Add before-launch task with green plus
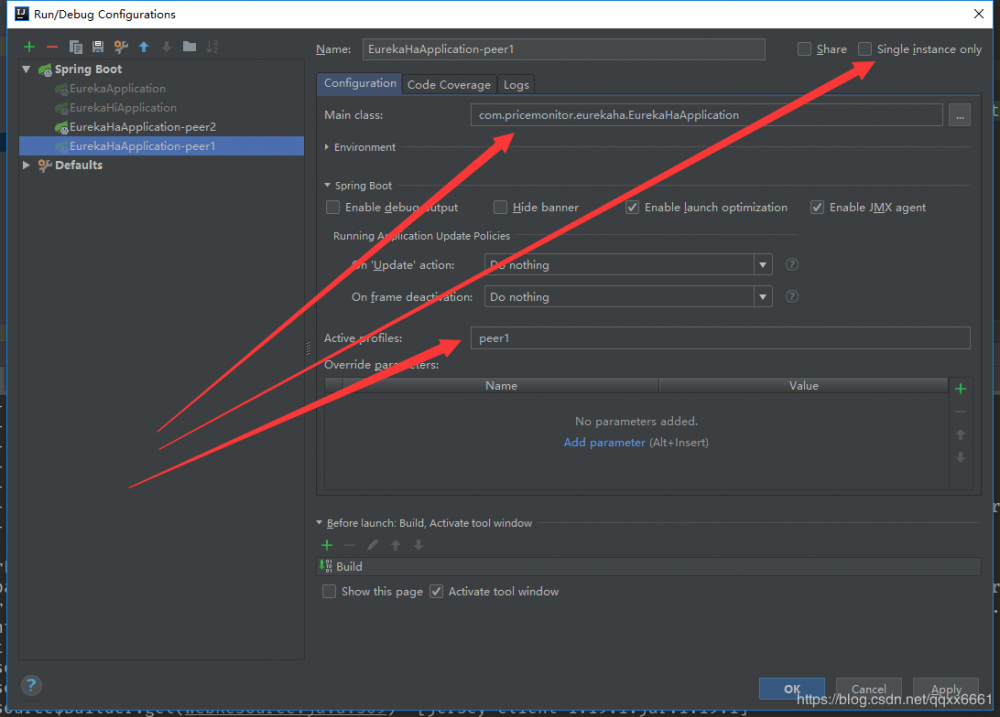The image size is (1000, 717). click(x=327, y=545)
